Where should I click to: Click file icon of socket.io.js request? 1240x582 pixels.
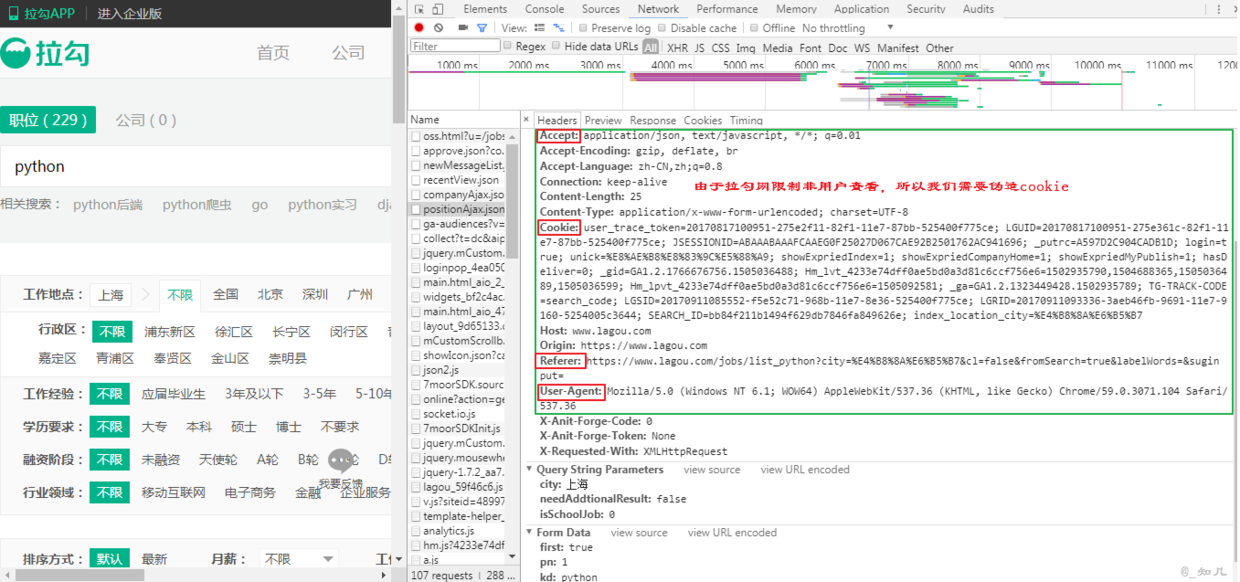[417, 414]
